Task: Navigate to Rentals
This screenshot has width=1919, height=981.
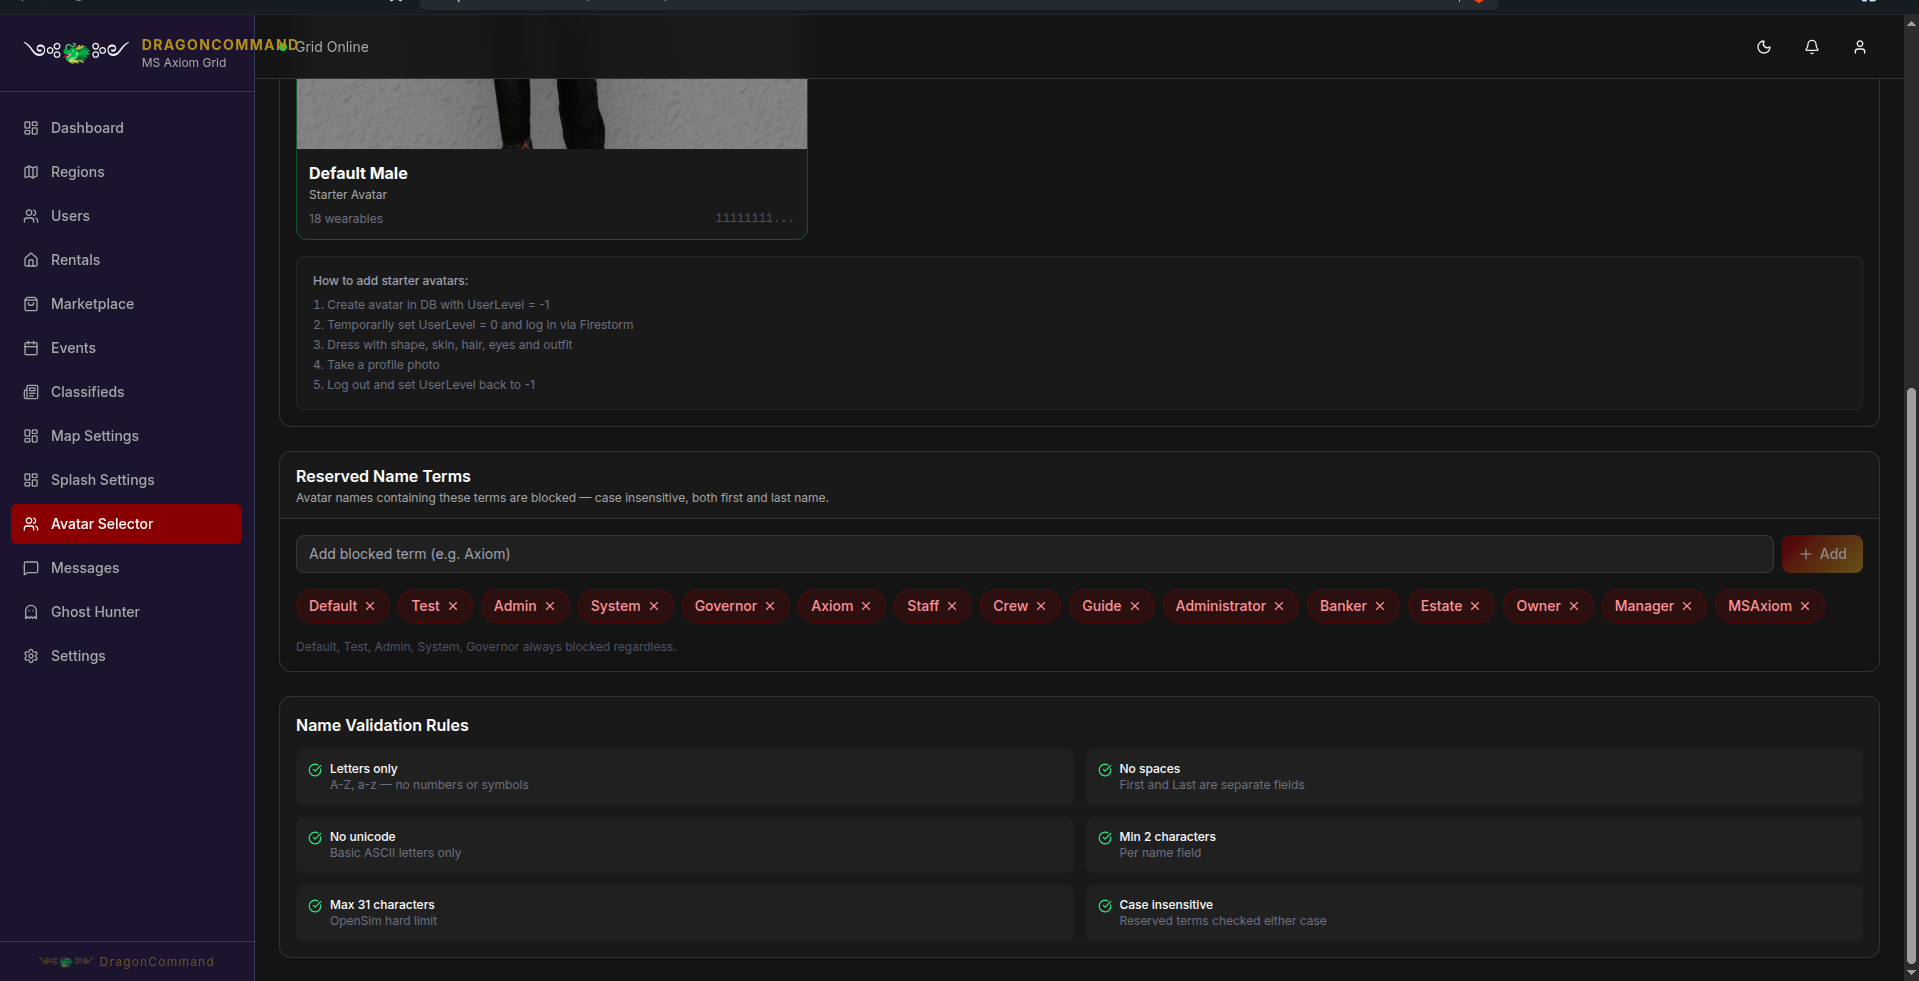Action: pyautogui.click(x=126, y=260)
